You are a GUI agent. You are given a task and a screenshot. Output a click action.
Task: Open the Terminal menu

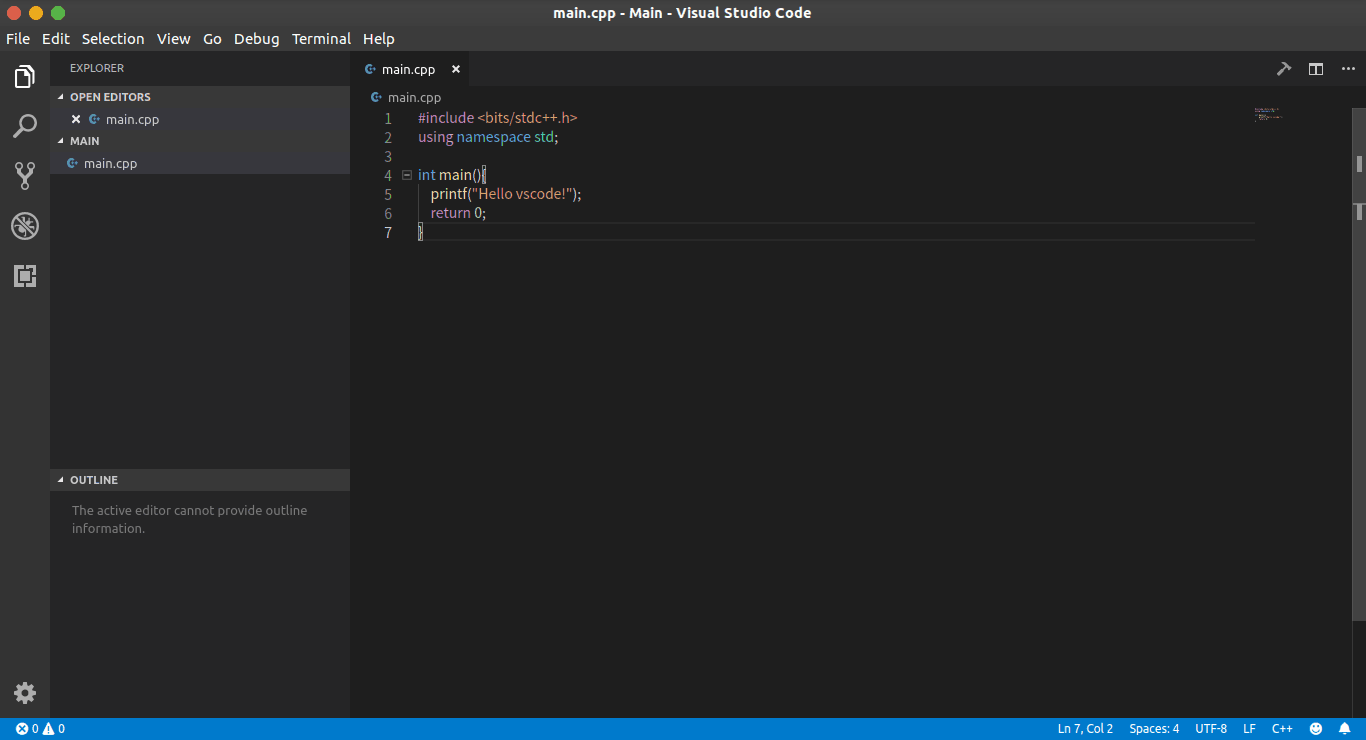321,38
